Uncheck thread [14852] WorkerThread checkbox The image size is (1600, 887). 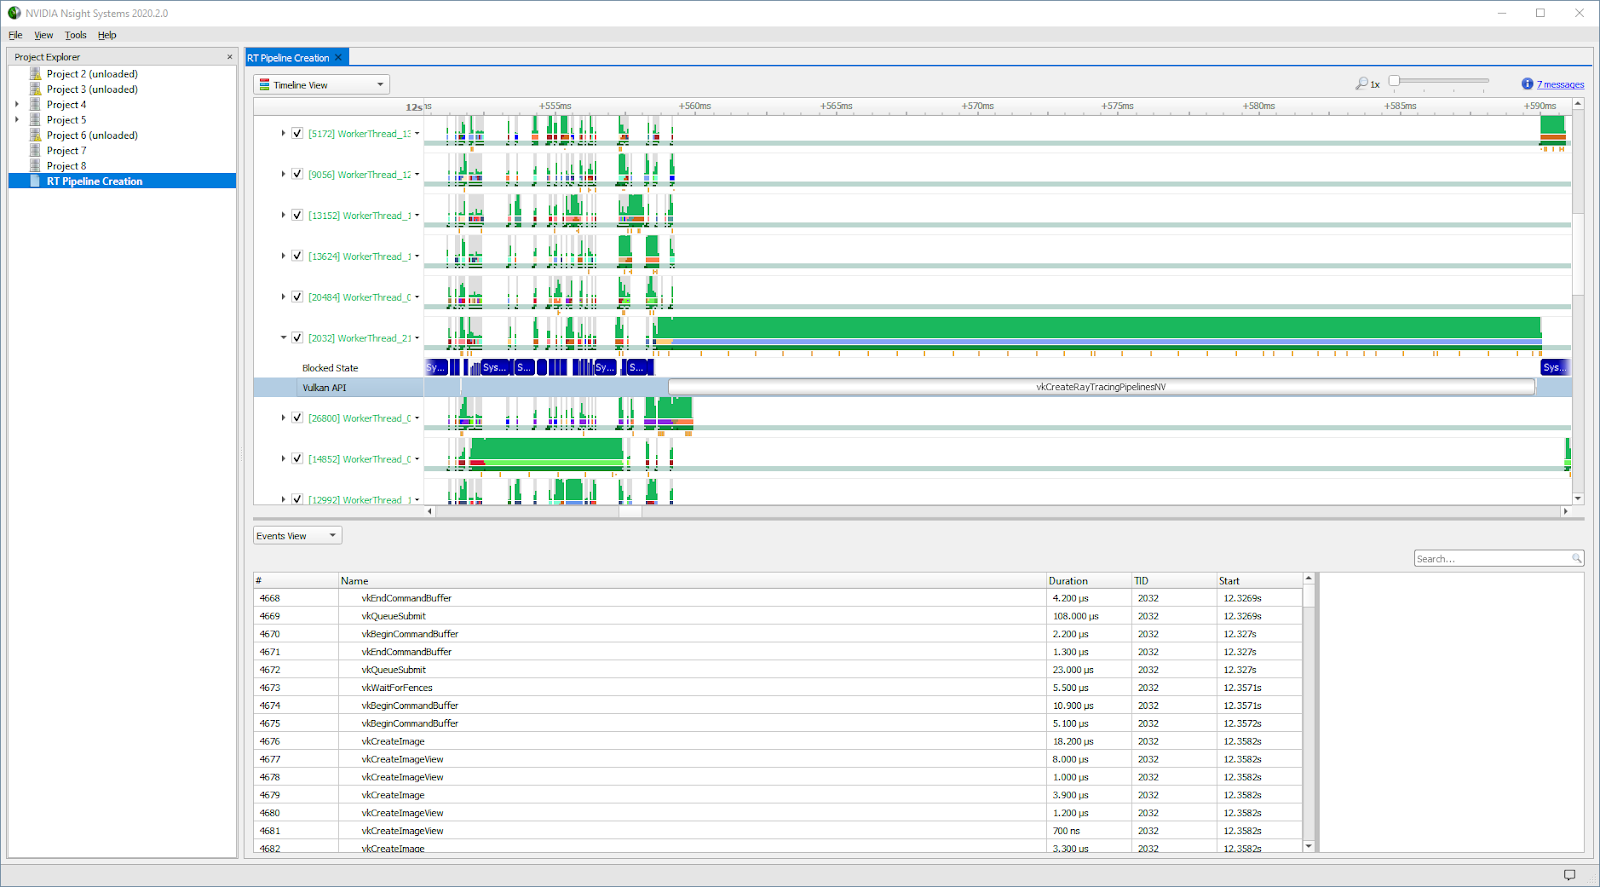click(297, 459)
